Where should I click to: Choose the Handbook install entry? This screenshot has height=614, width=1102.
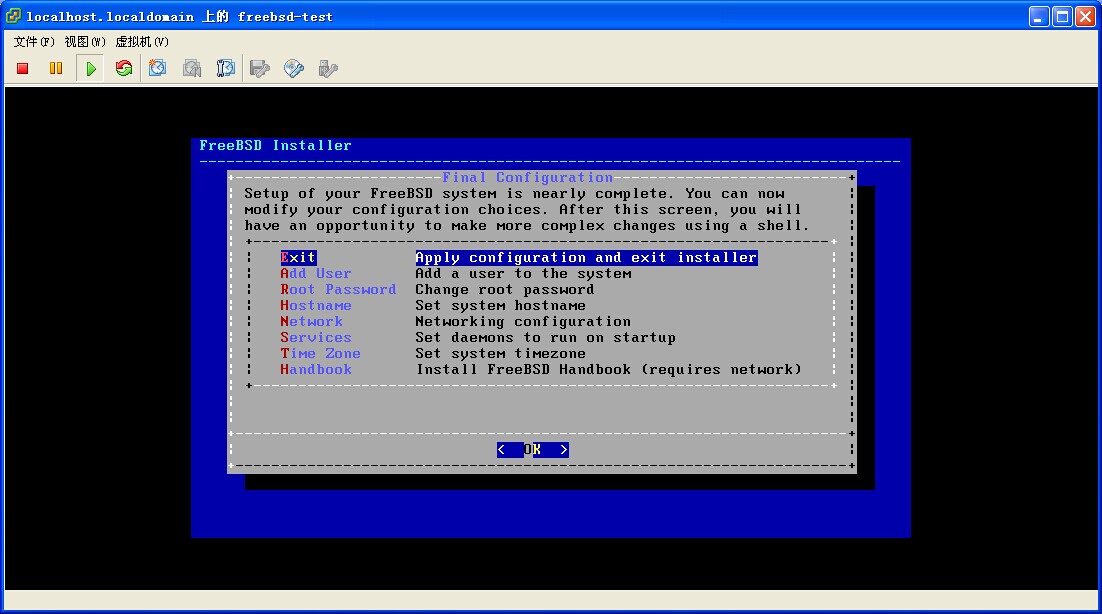coord(316,370)
